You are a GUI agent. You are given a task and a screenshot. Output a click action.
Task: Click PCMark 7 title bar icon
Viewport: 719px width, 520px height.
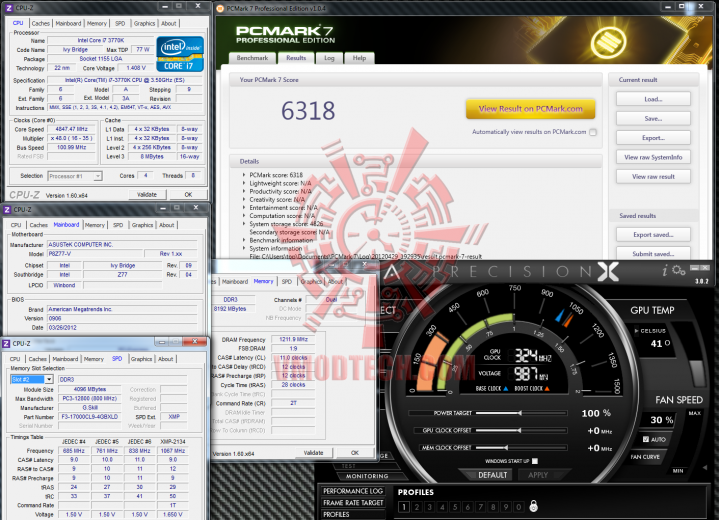220,8
